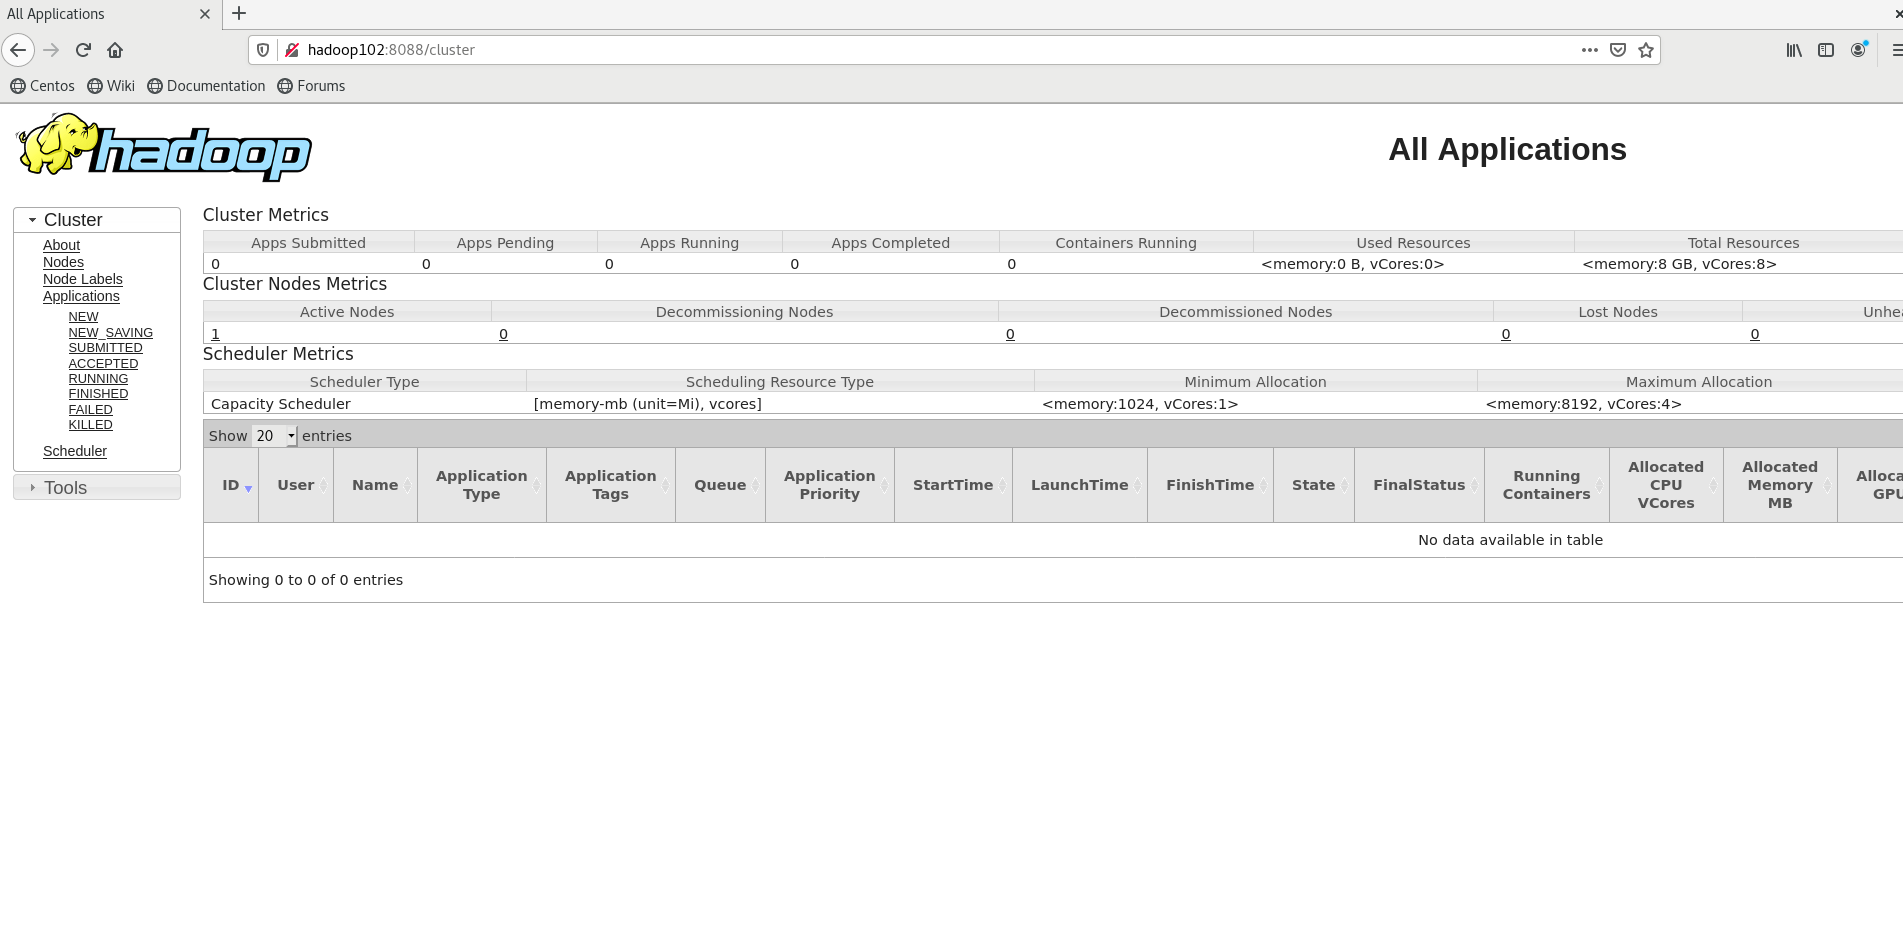Click the browser Forward arrow button
Screen dimensions: 1903x925
51,50
